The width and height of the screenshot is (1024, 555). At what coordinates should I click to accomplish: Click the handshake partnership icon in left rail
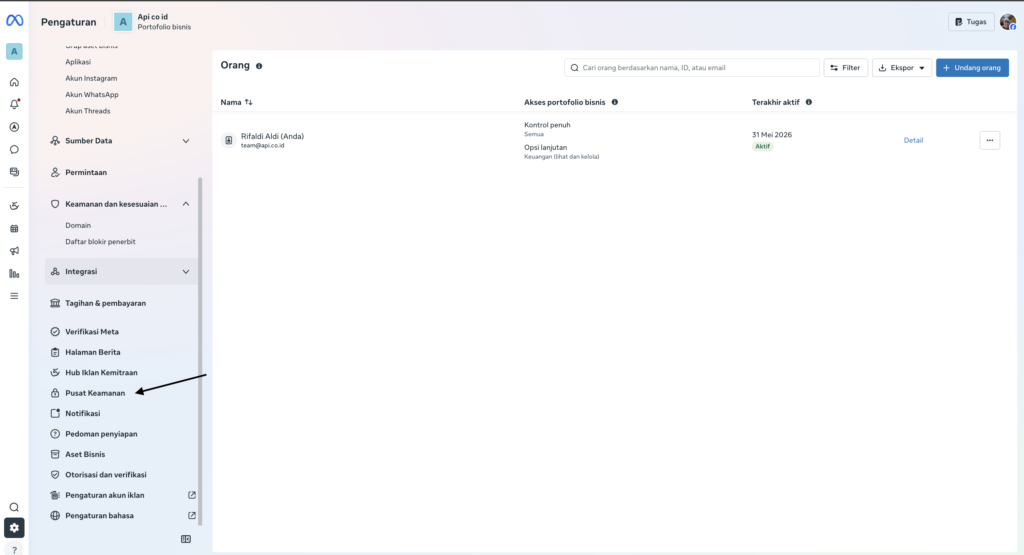pos(14,206)
